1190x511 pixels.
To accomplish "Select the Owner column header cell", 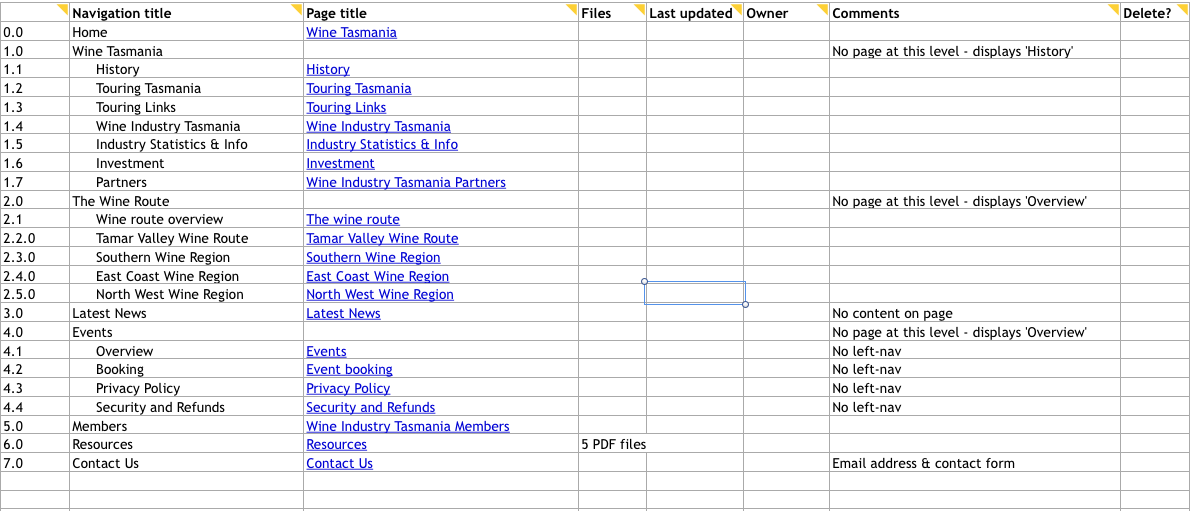I will pyautogui.click(x=786, y=13).
